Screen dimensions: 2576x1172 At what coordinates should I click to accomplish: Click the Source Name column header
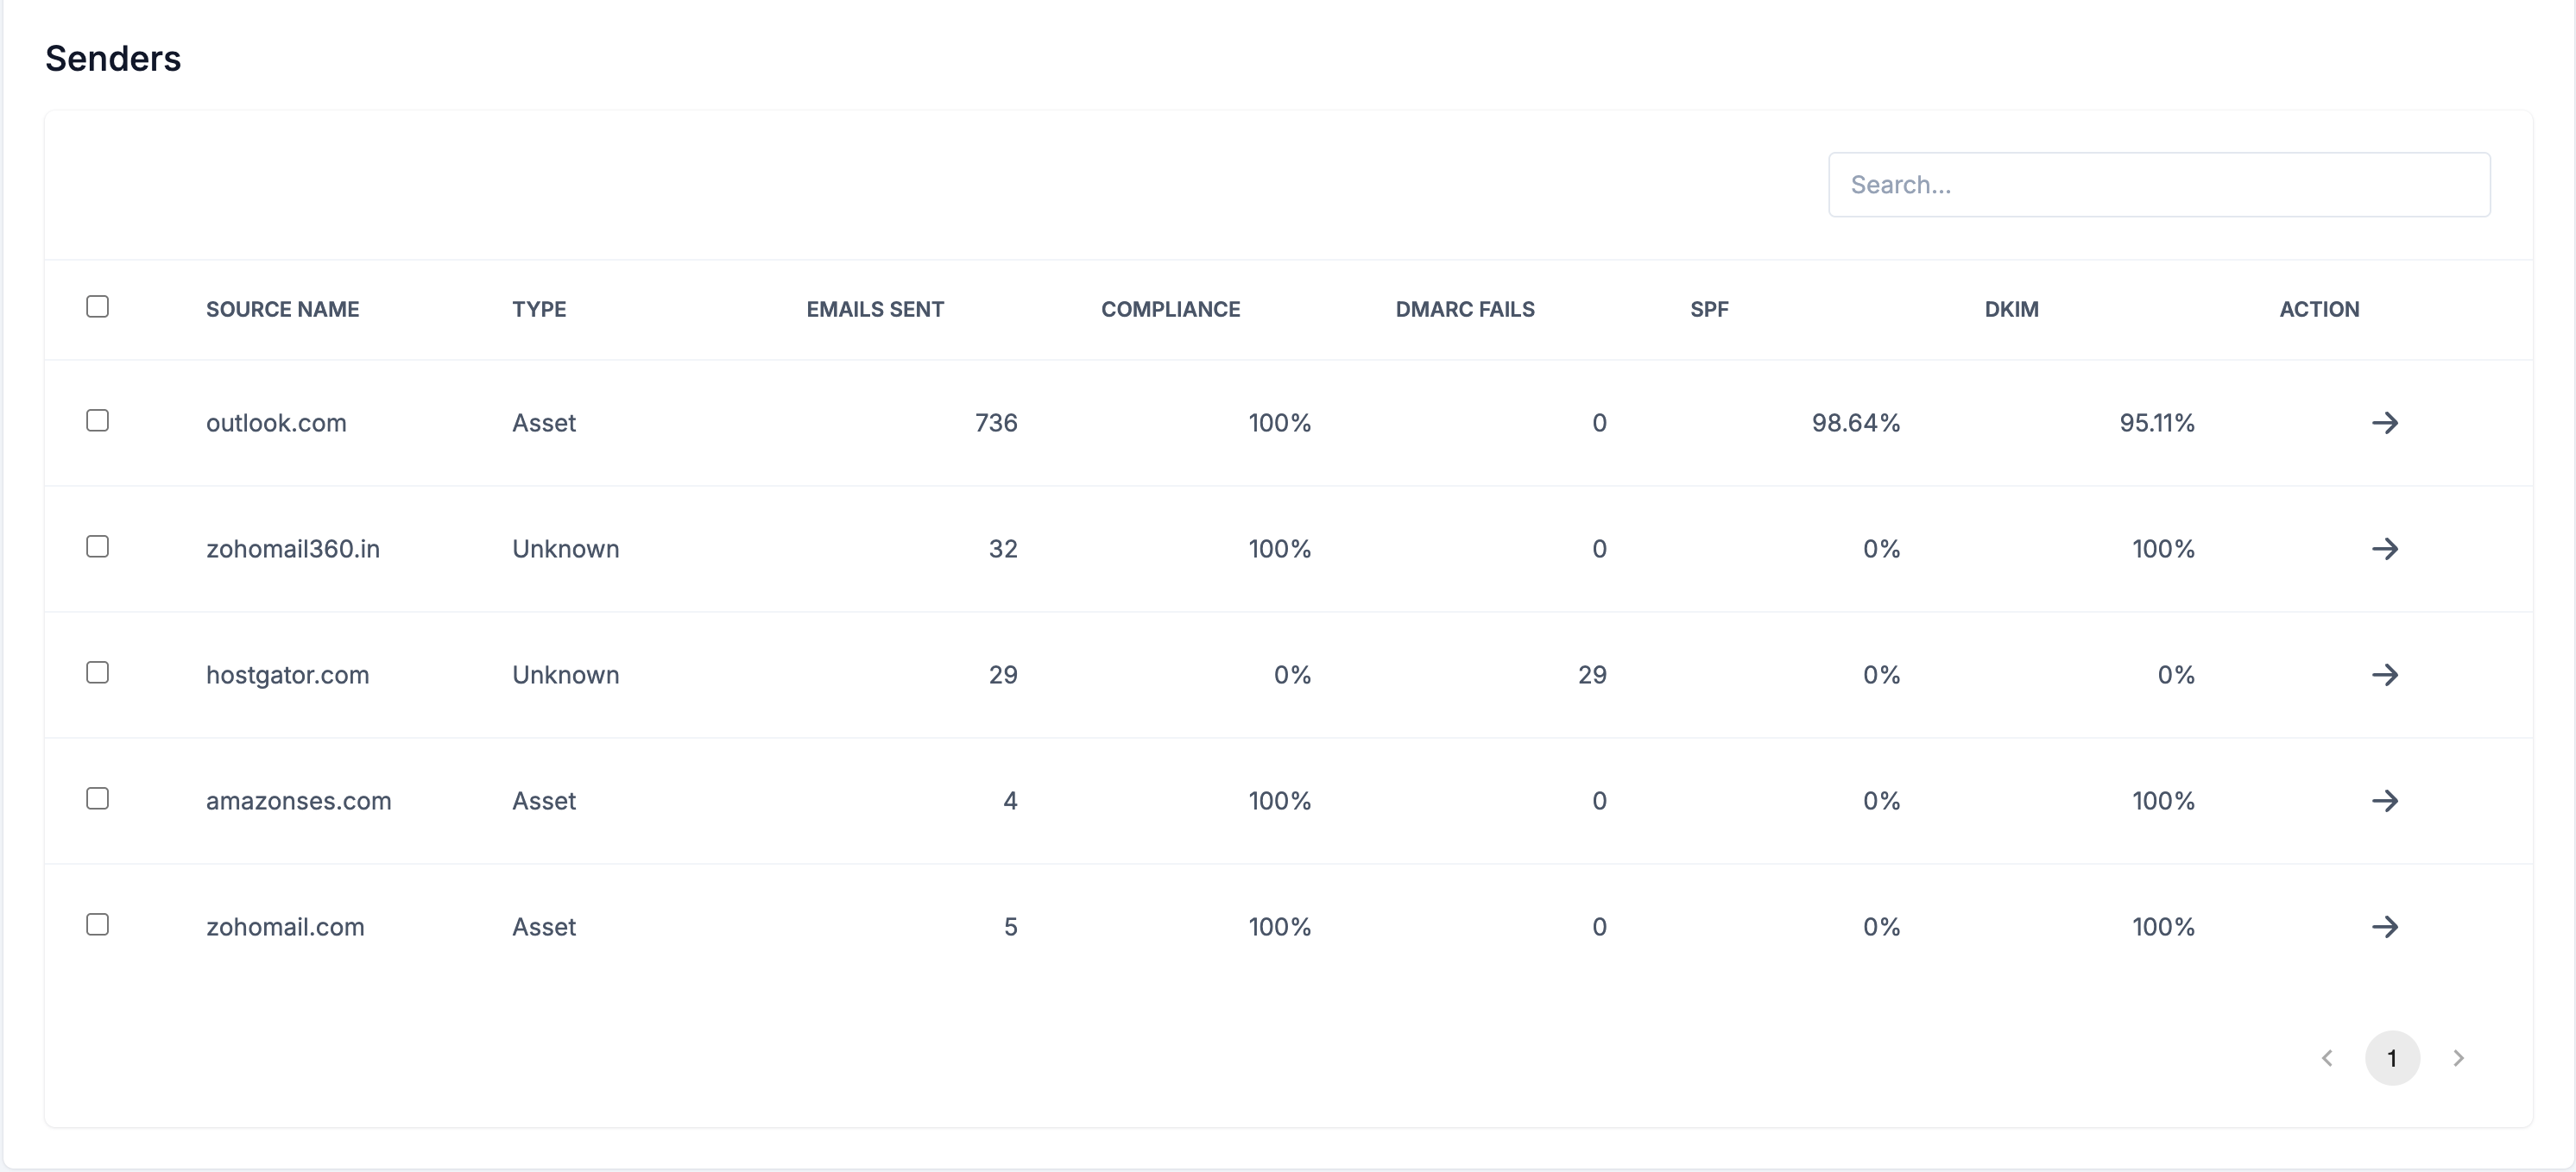click(x=282, y=310)
